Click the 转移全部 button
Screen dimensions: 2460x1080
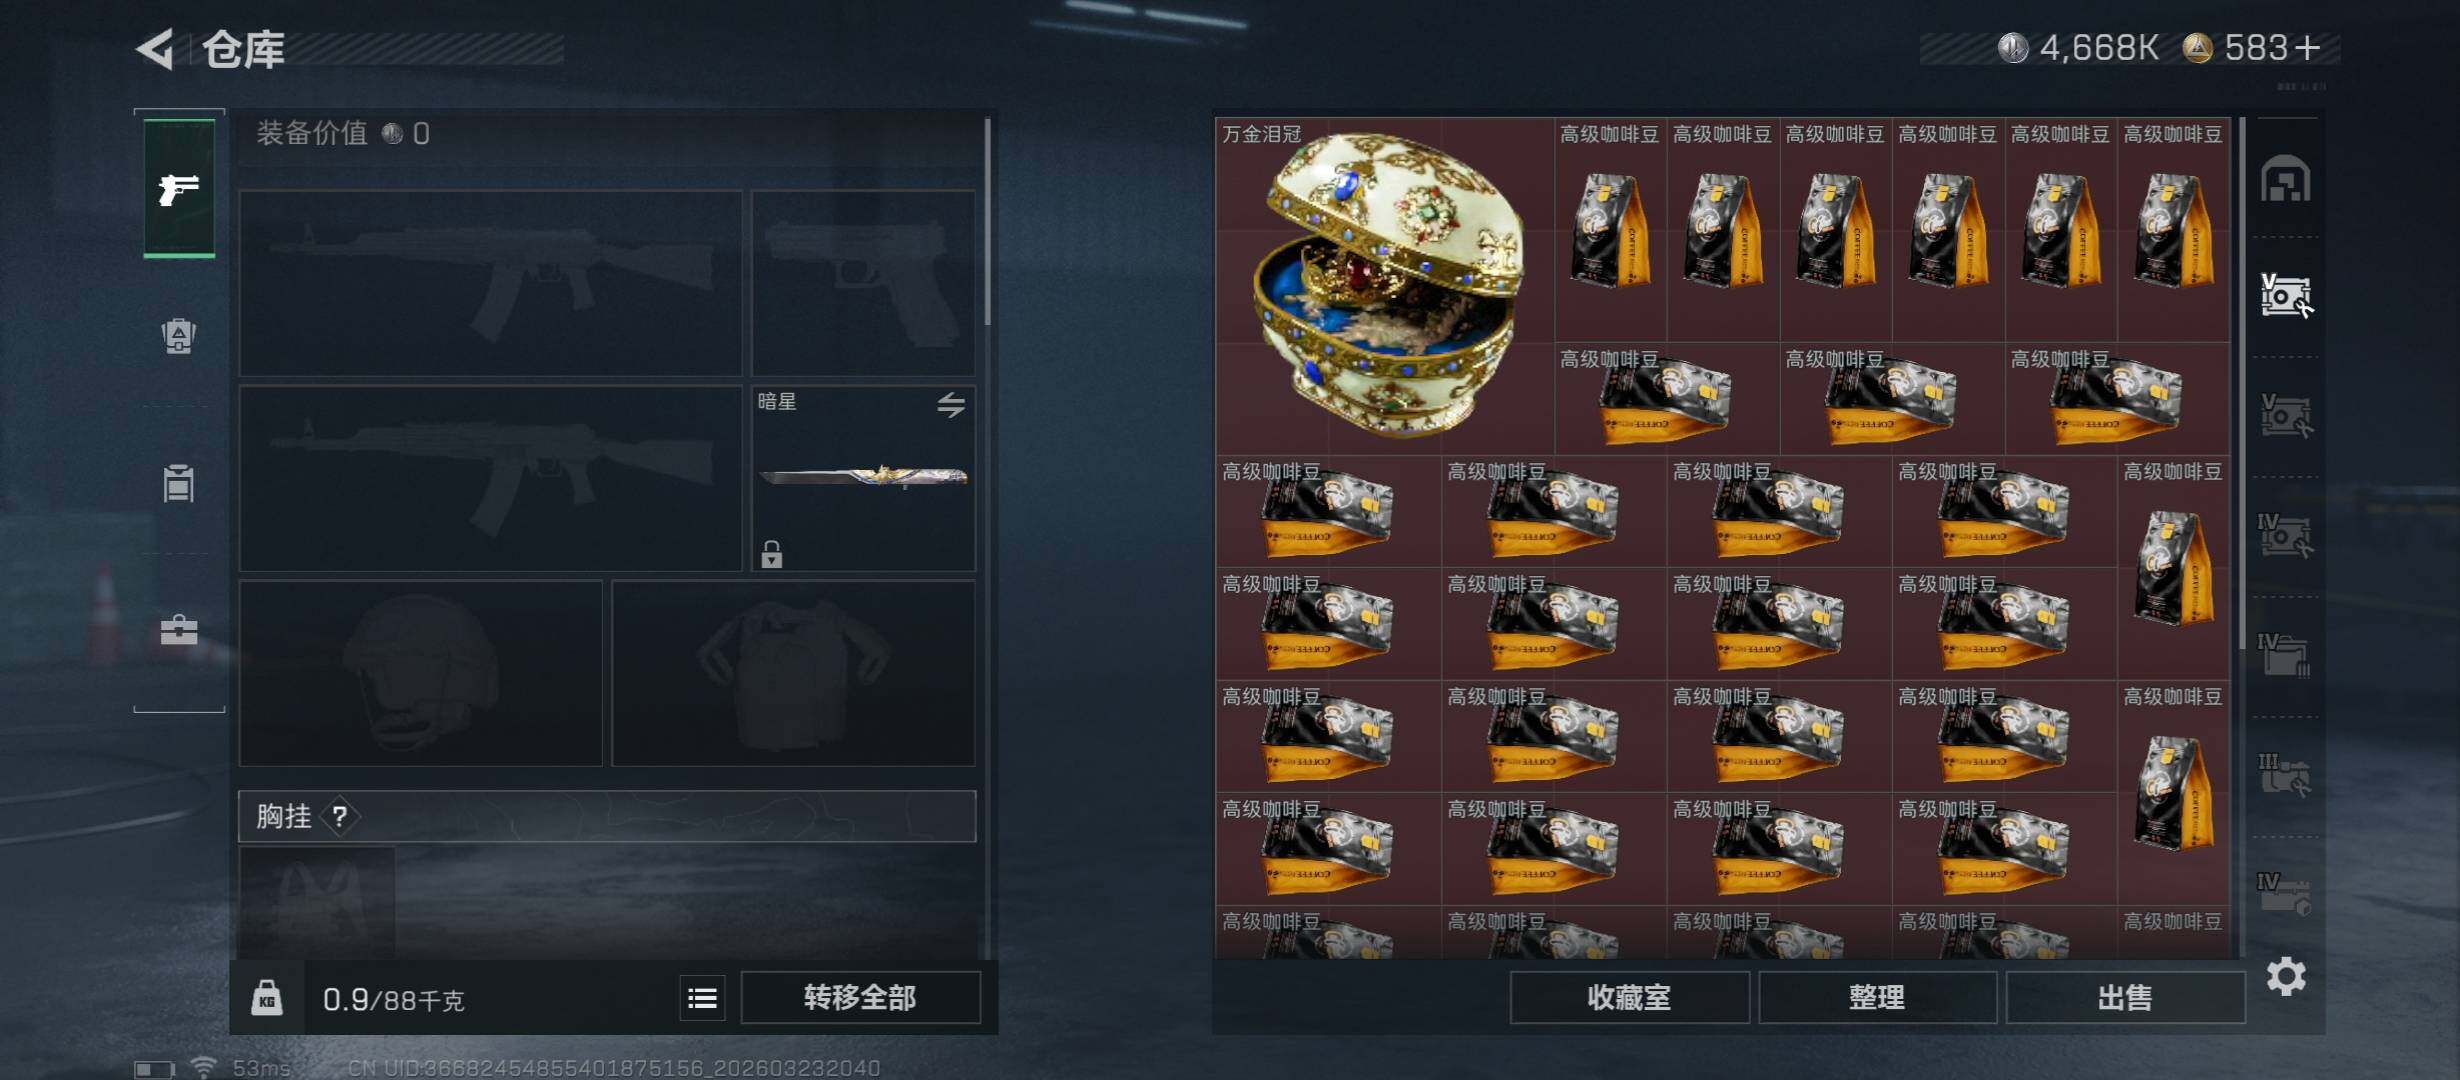click(x=860, y=997)
